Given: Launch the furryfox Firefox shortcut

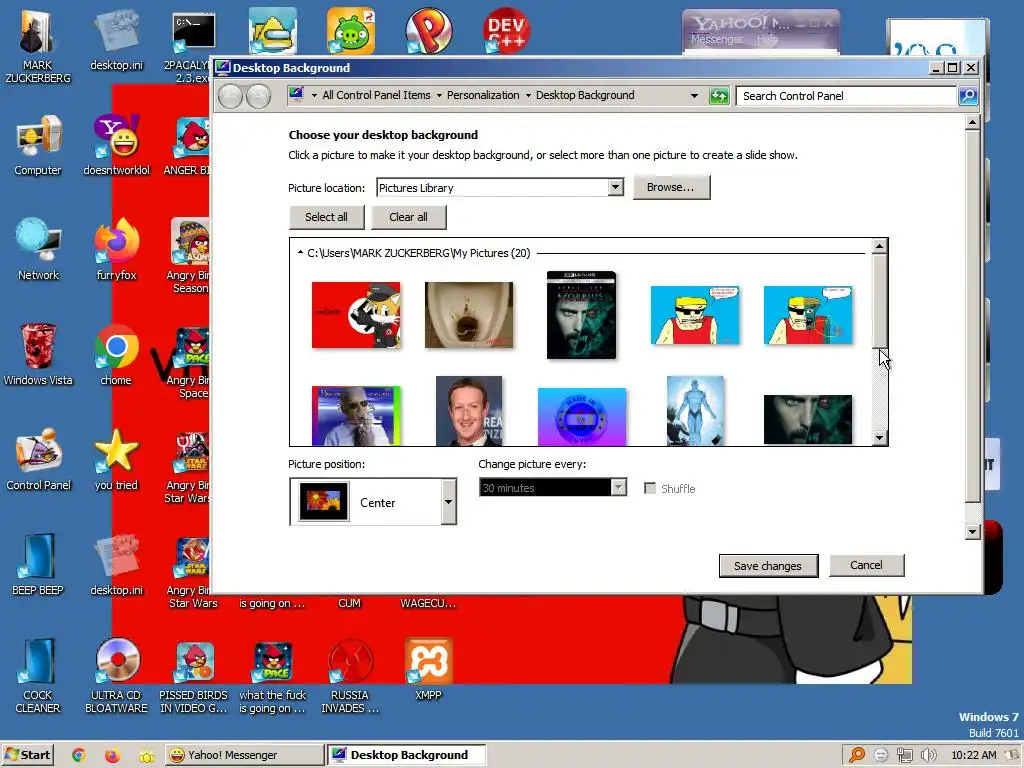Looking at the screenshot, I should coord(116,249).
